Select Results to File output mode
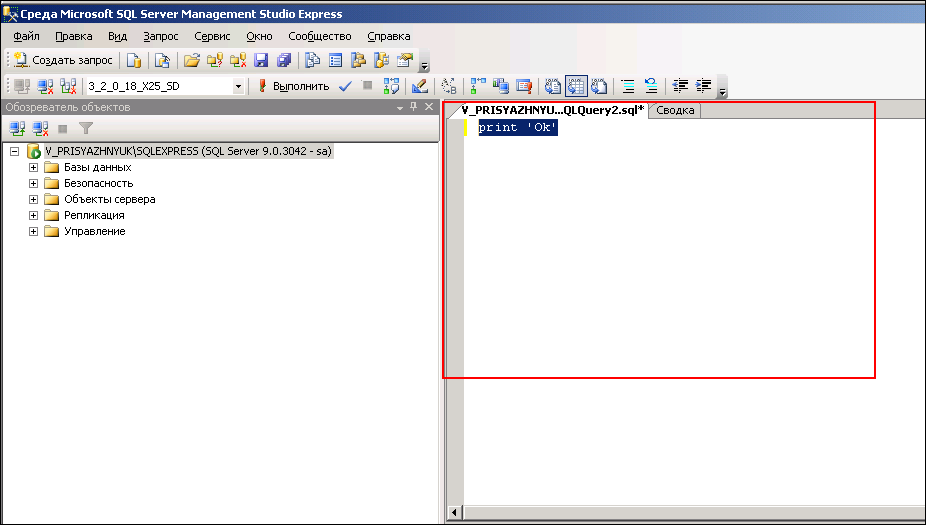Viewport: 926px width, 525px height. pyautogui.click(x=599, y=86)
